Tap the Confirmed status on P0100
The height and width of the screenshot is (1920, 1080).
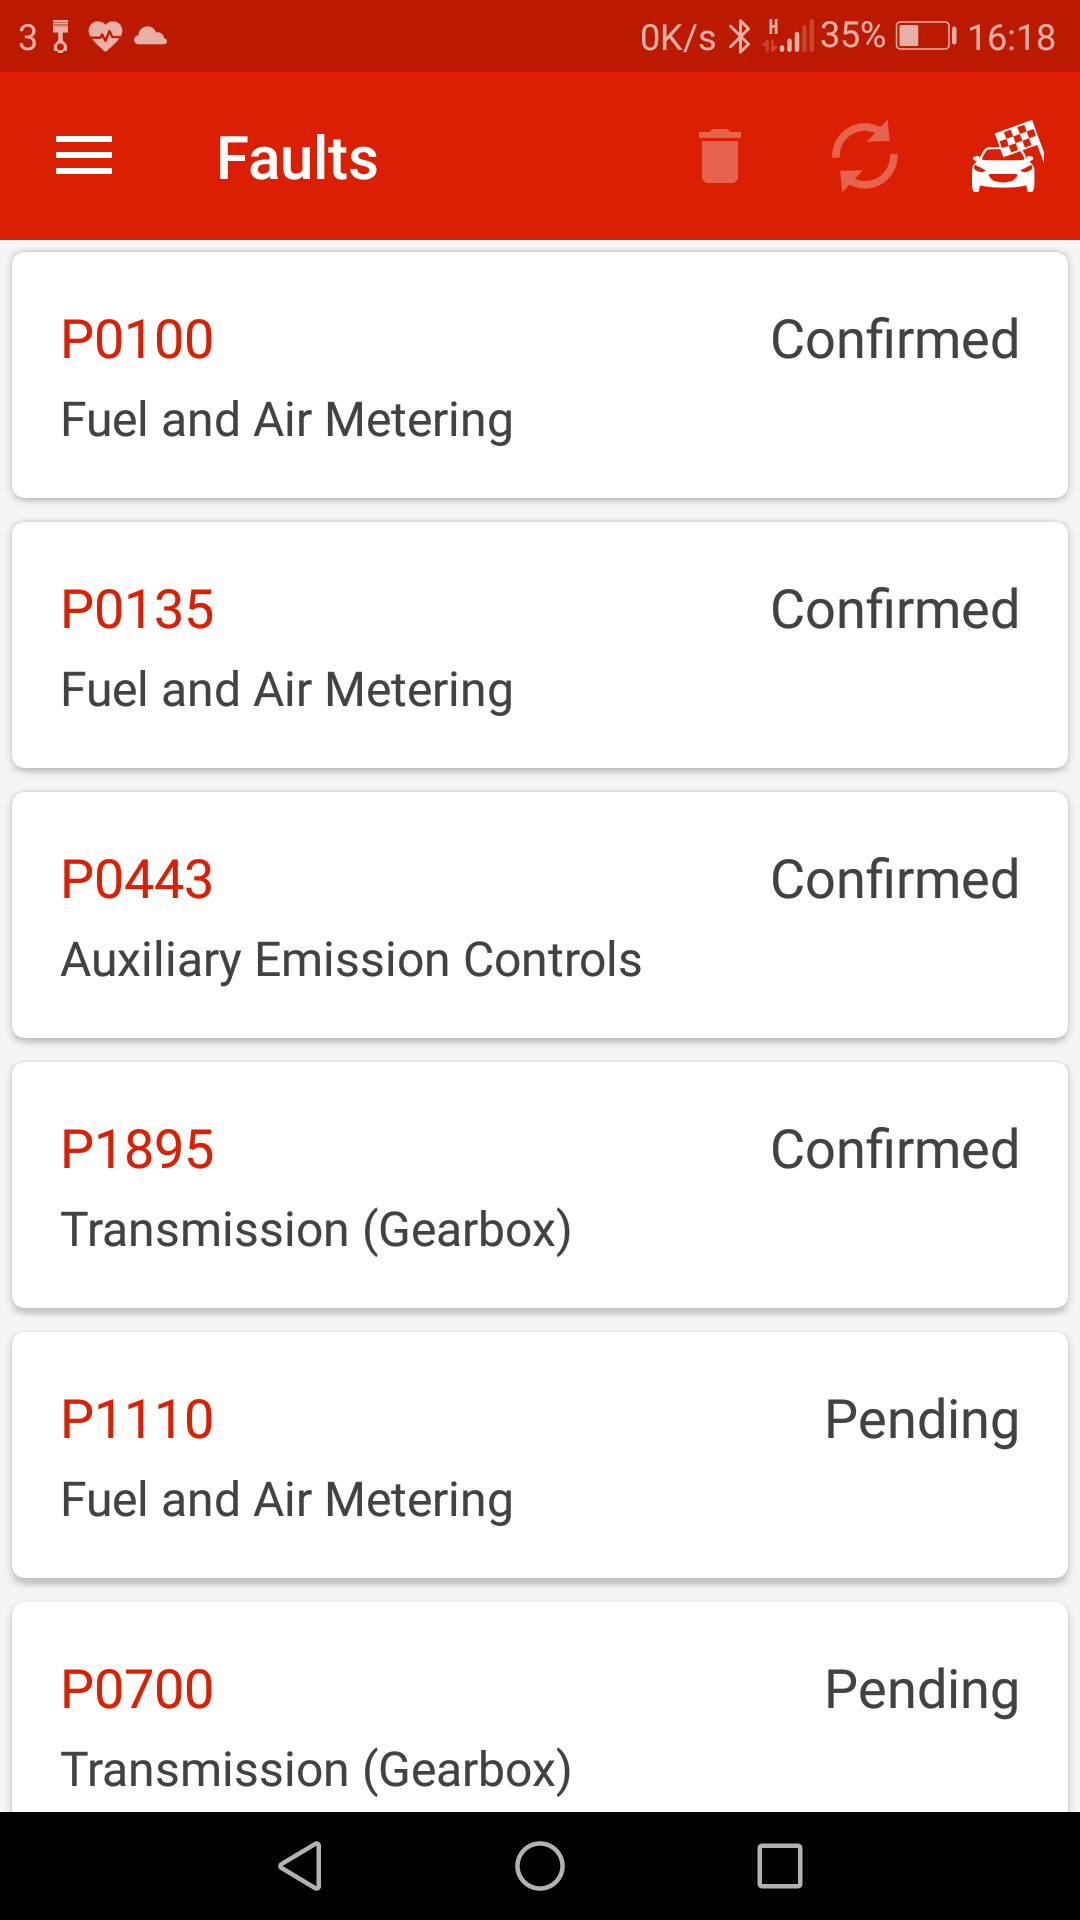[894, 340]
